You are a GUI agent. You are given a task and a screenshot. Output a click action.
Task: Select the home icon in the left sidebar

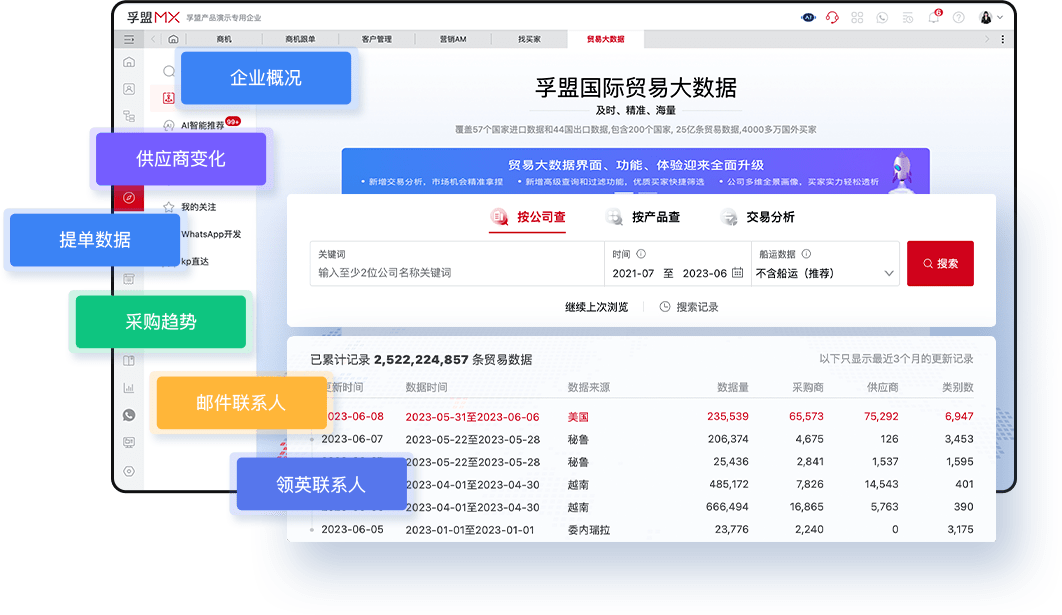(129, 62)
